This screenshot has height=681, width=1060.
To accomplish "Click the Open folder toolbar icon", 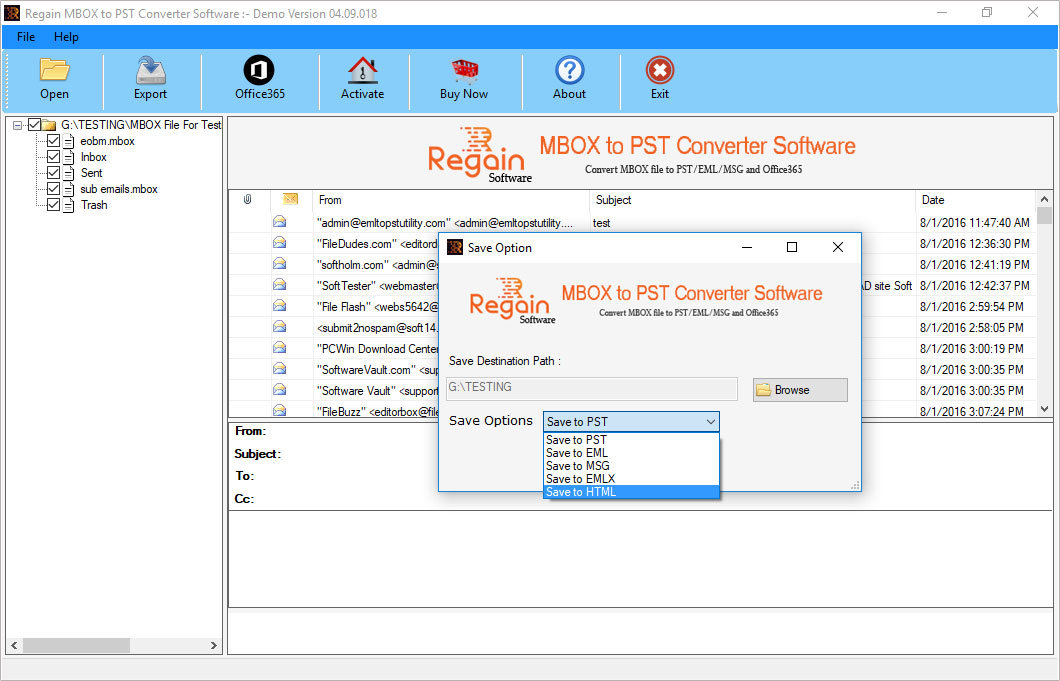I will click(x=54, y=70).
